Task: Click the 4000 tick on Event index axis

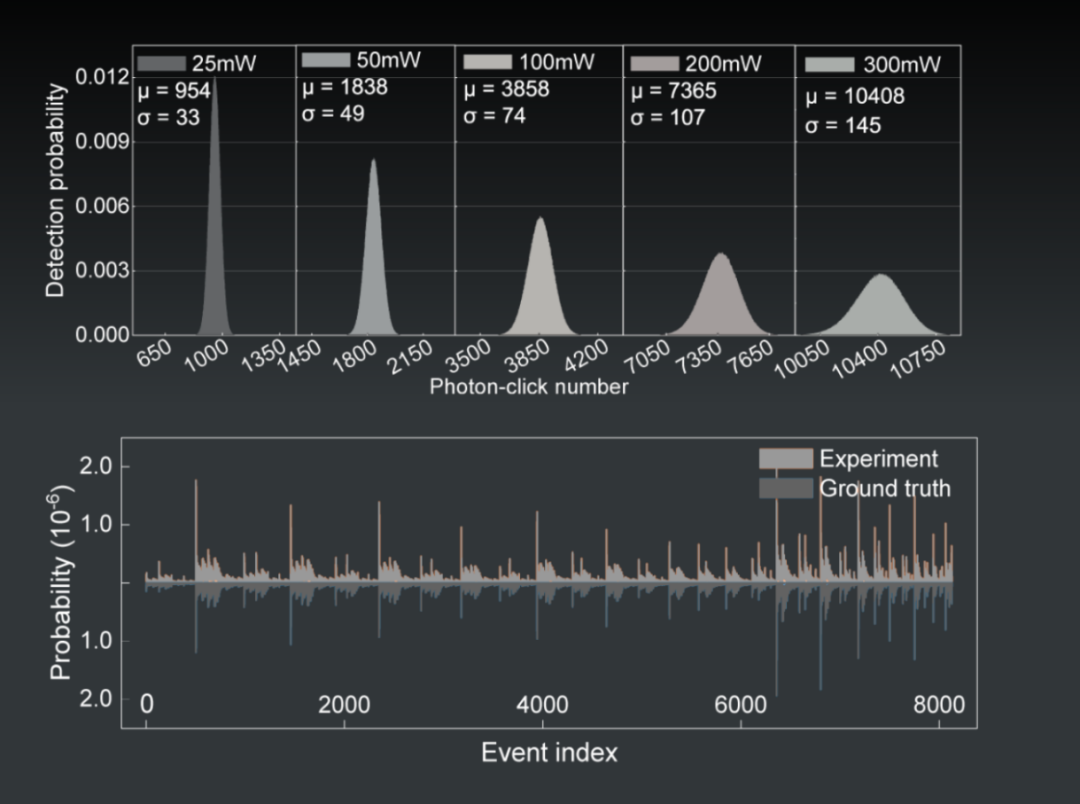Action: 542,705
